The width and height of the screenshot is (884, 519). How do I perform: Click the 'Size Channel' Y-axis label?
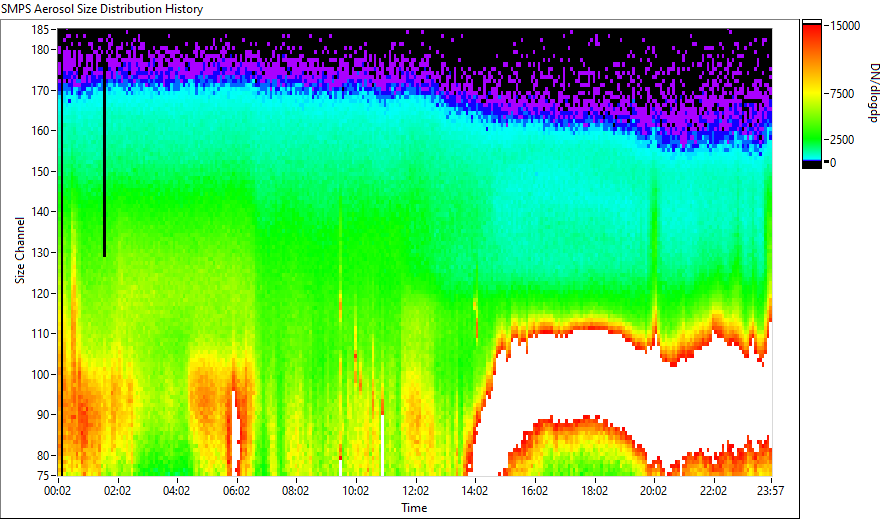[20, 250]
